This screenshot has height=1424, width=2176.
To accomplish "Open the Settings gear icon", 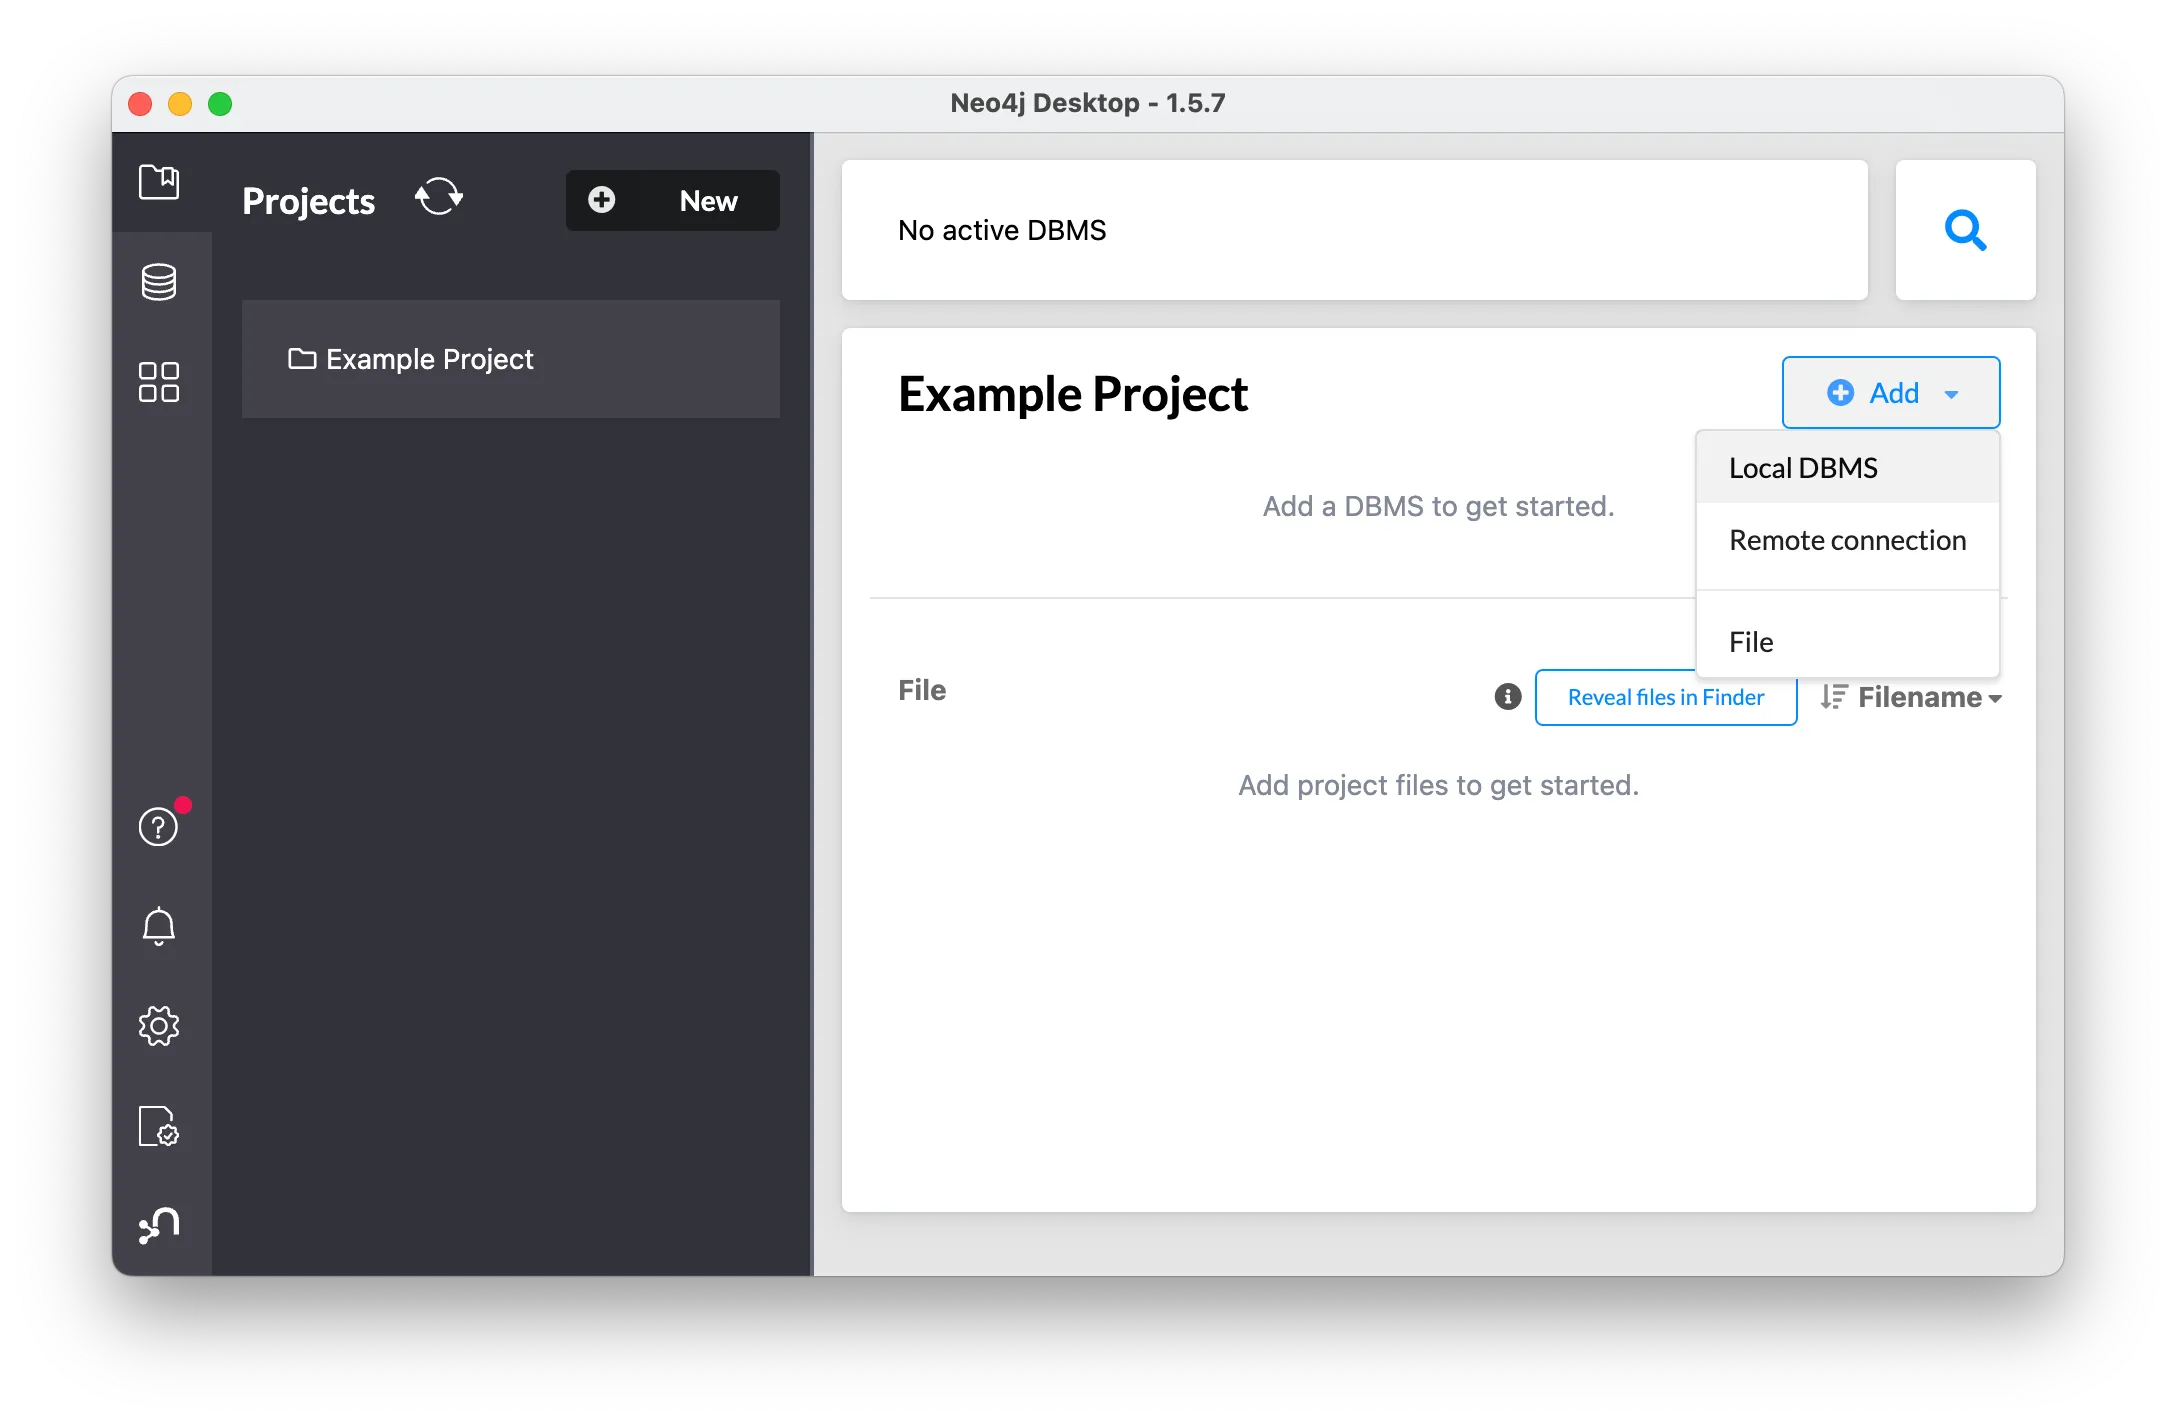I will coord(159,1026).
